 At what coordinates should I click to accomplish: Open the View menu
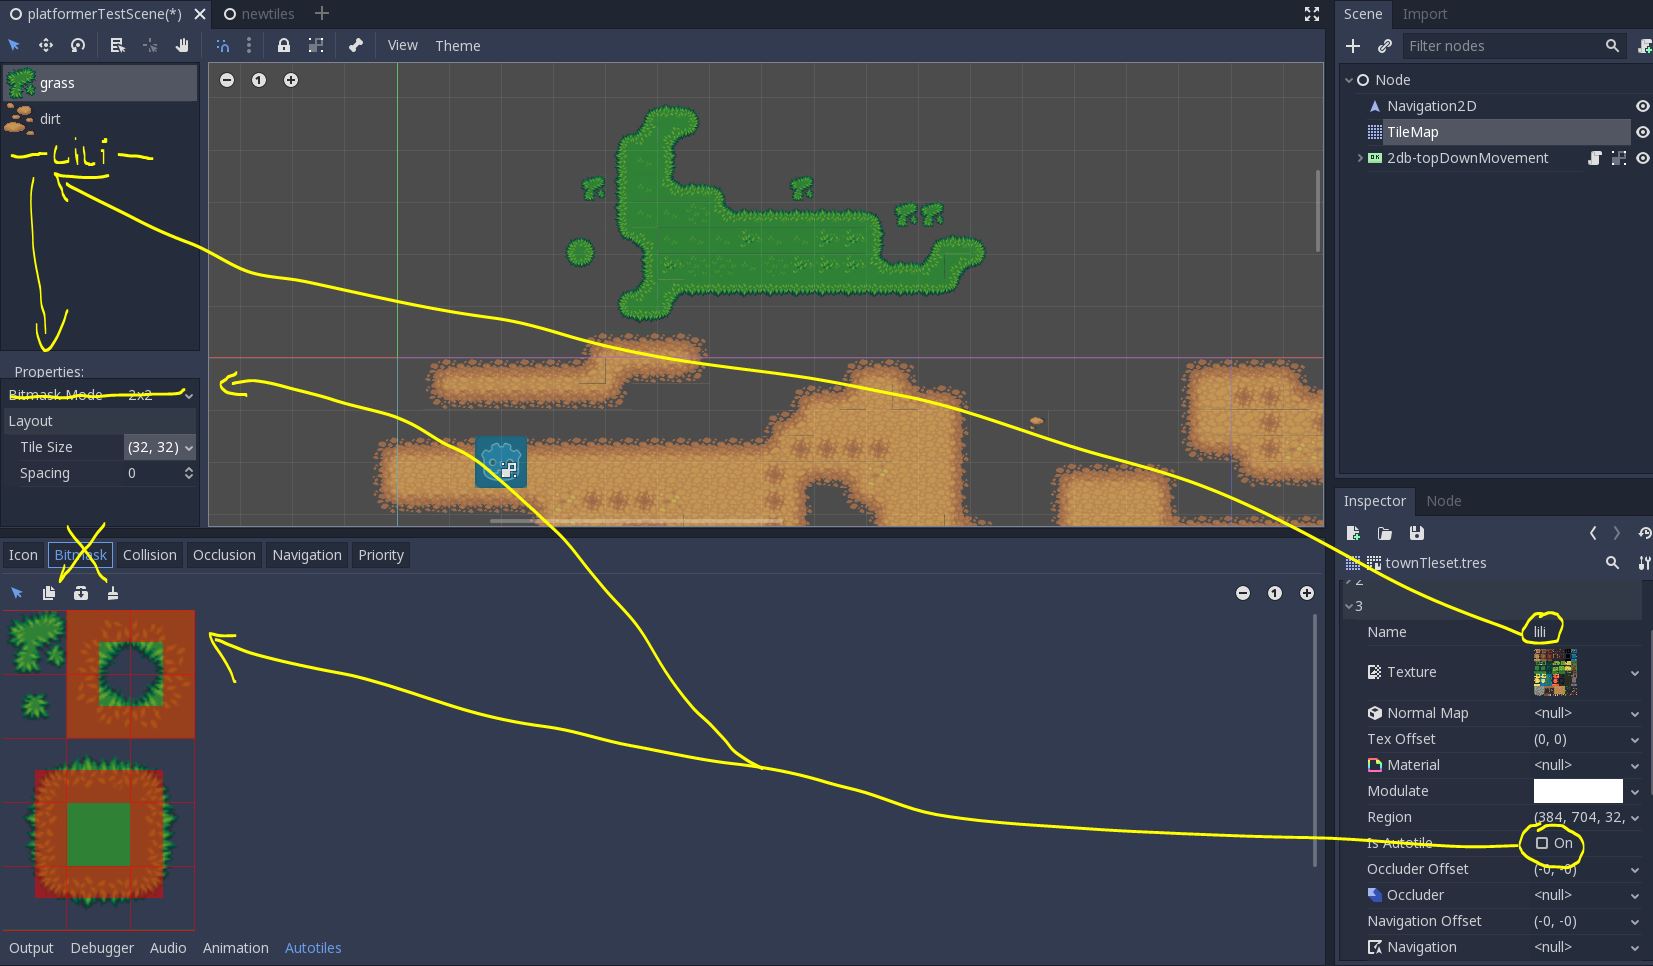click(x=402, y=45)
